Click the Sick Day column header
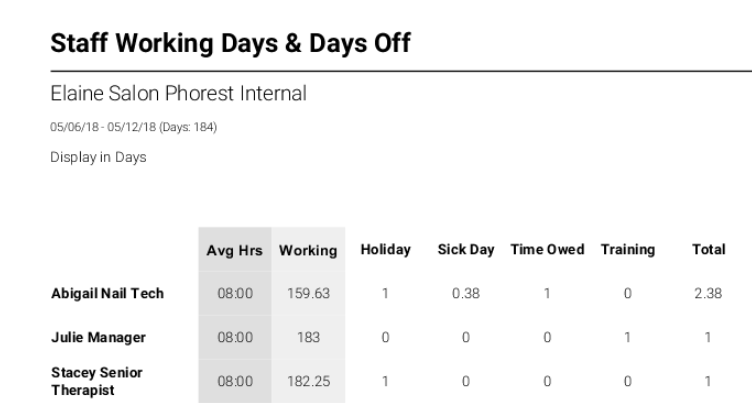 coord(466,249)
